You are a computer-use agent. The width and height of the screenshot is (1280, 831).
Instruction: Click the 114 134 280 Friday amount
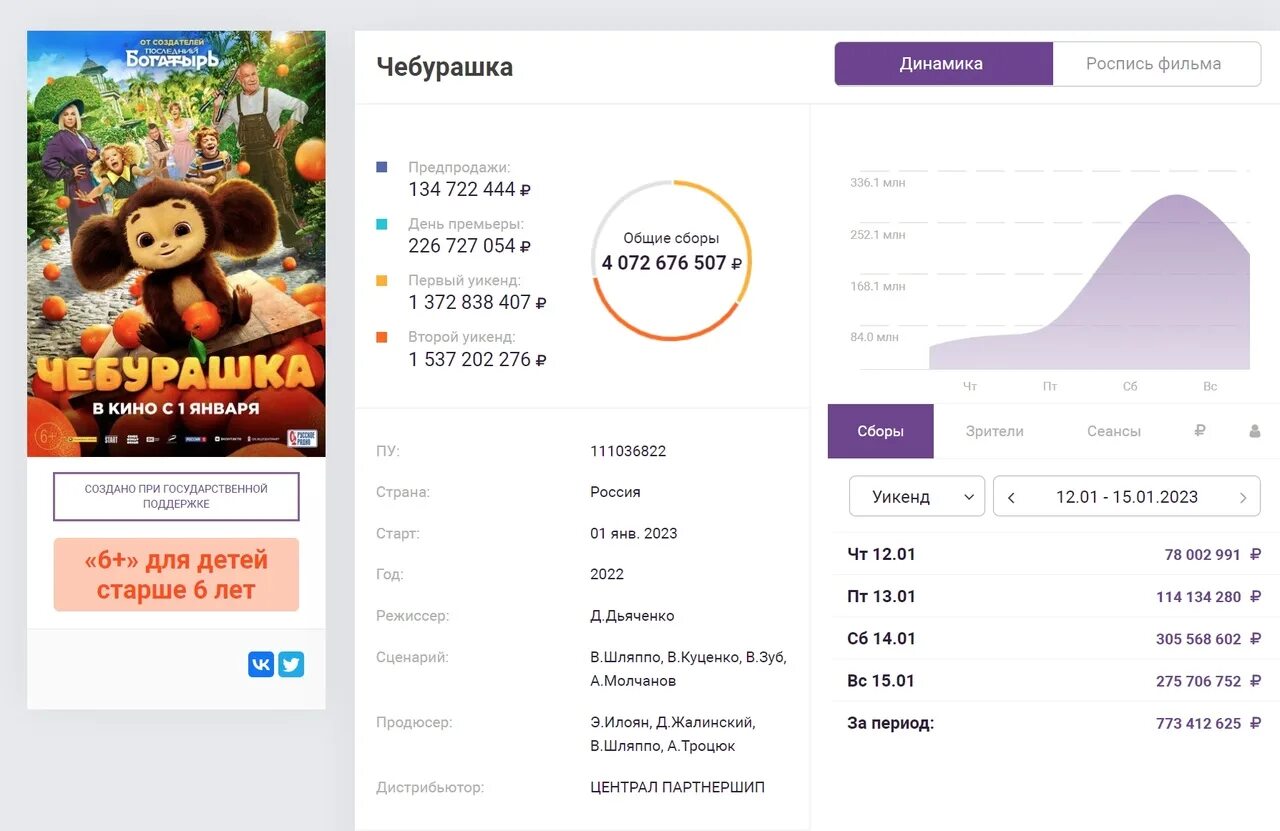tap(1198, 597)
